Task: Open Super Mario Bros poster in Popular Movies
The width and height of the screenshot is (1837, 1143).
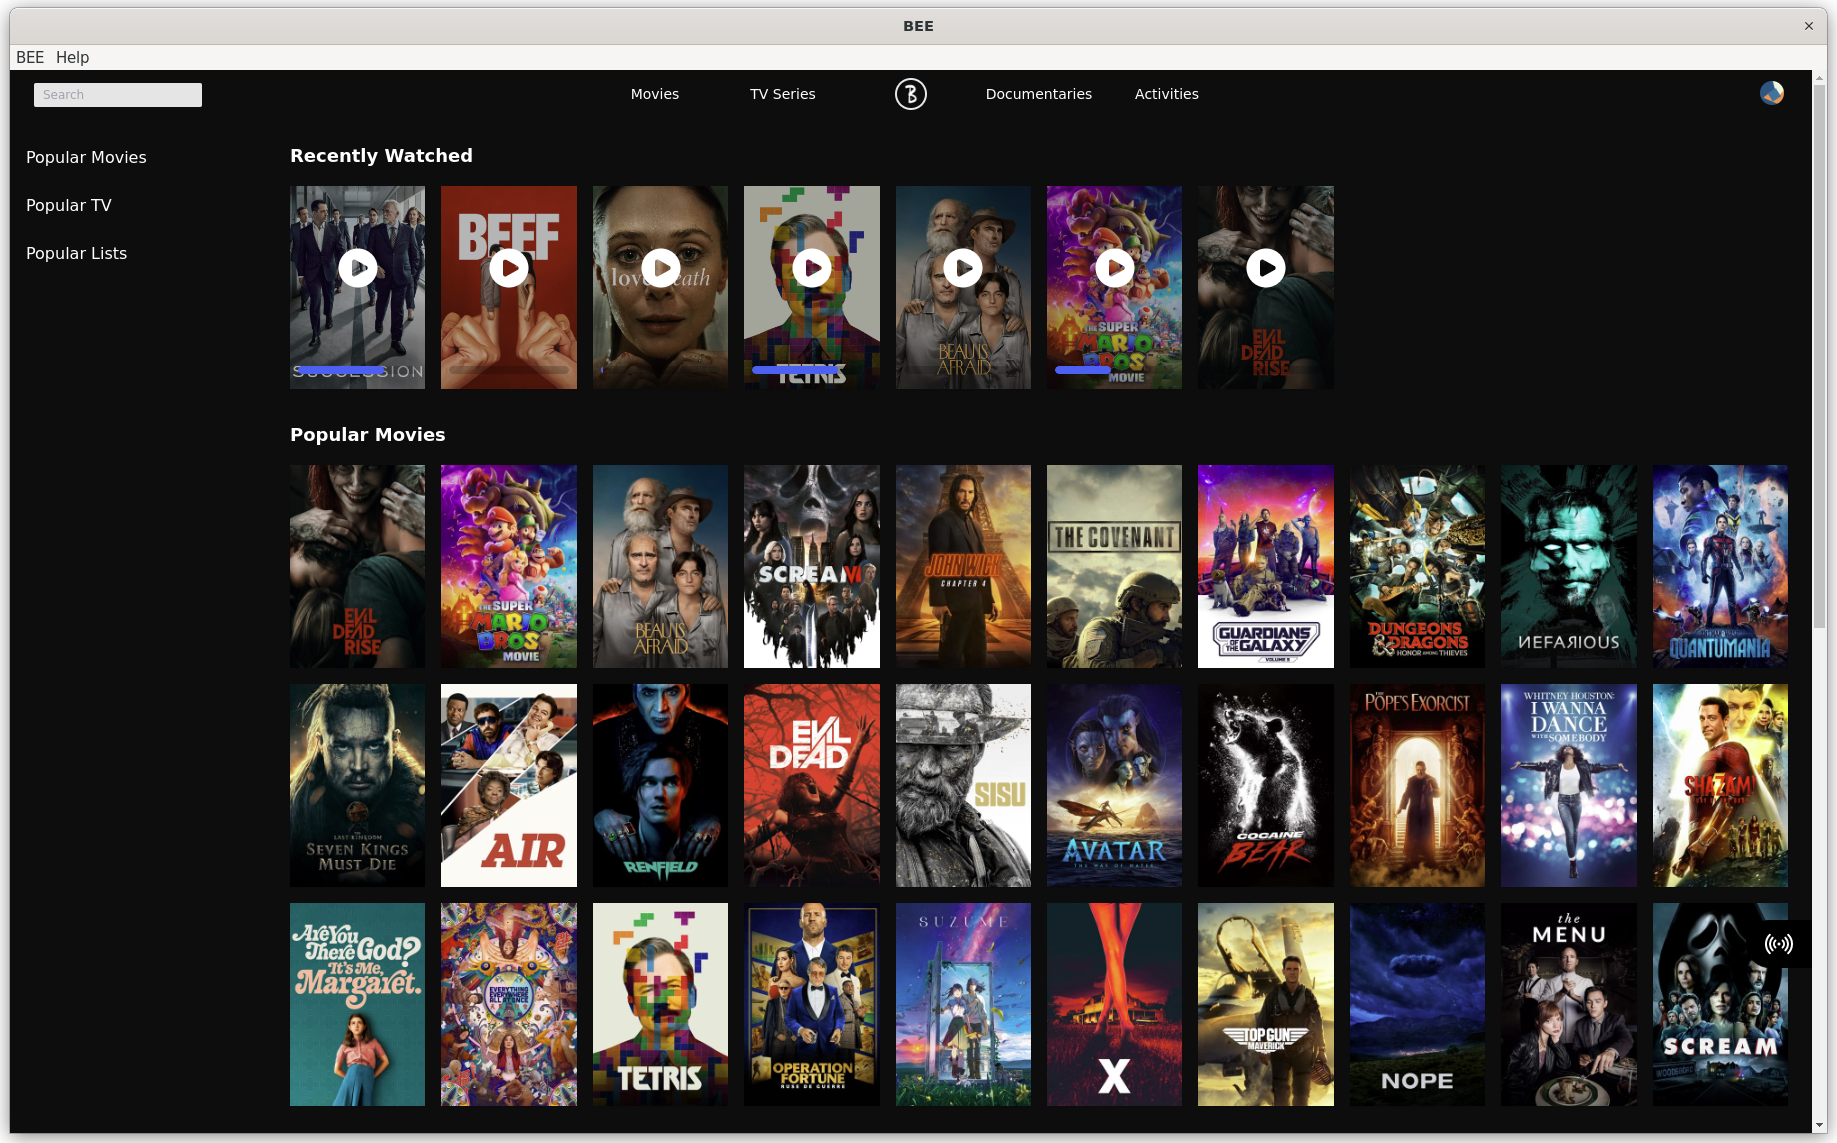Action: pyautogui.click(x=509, y=566)
